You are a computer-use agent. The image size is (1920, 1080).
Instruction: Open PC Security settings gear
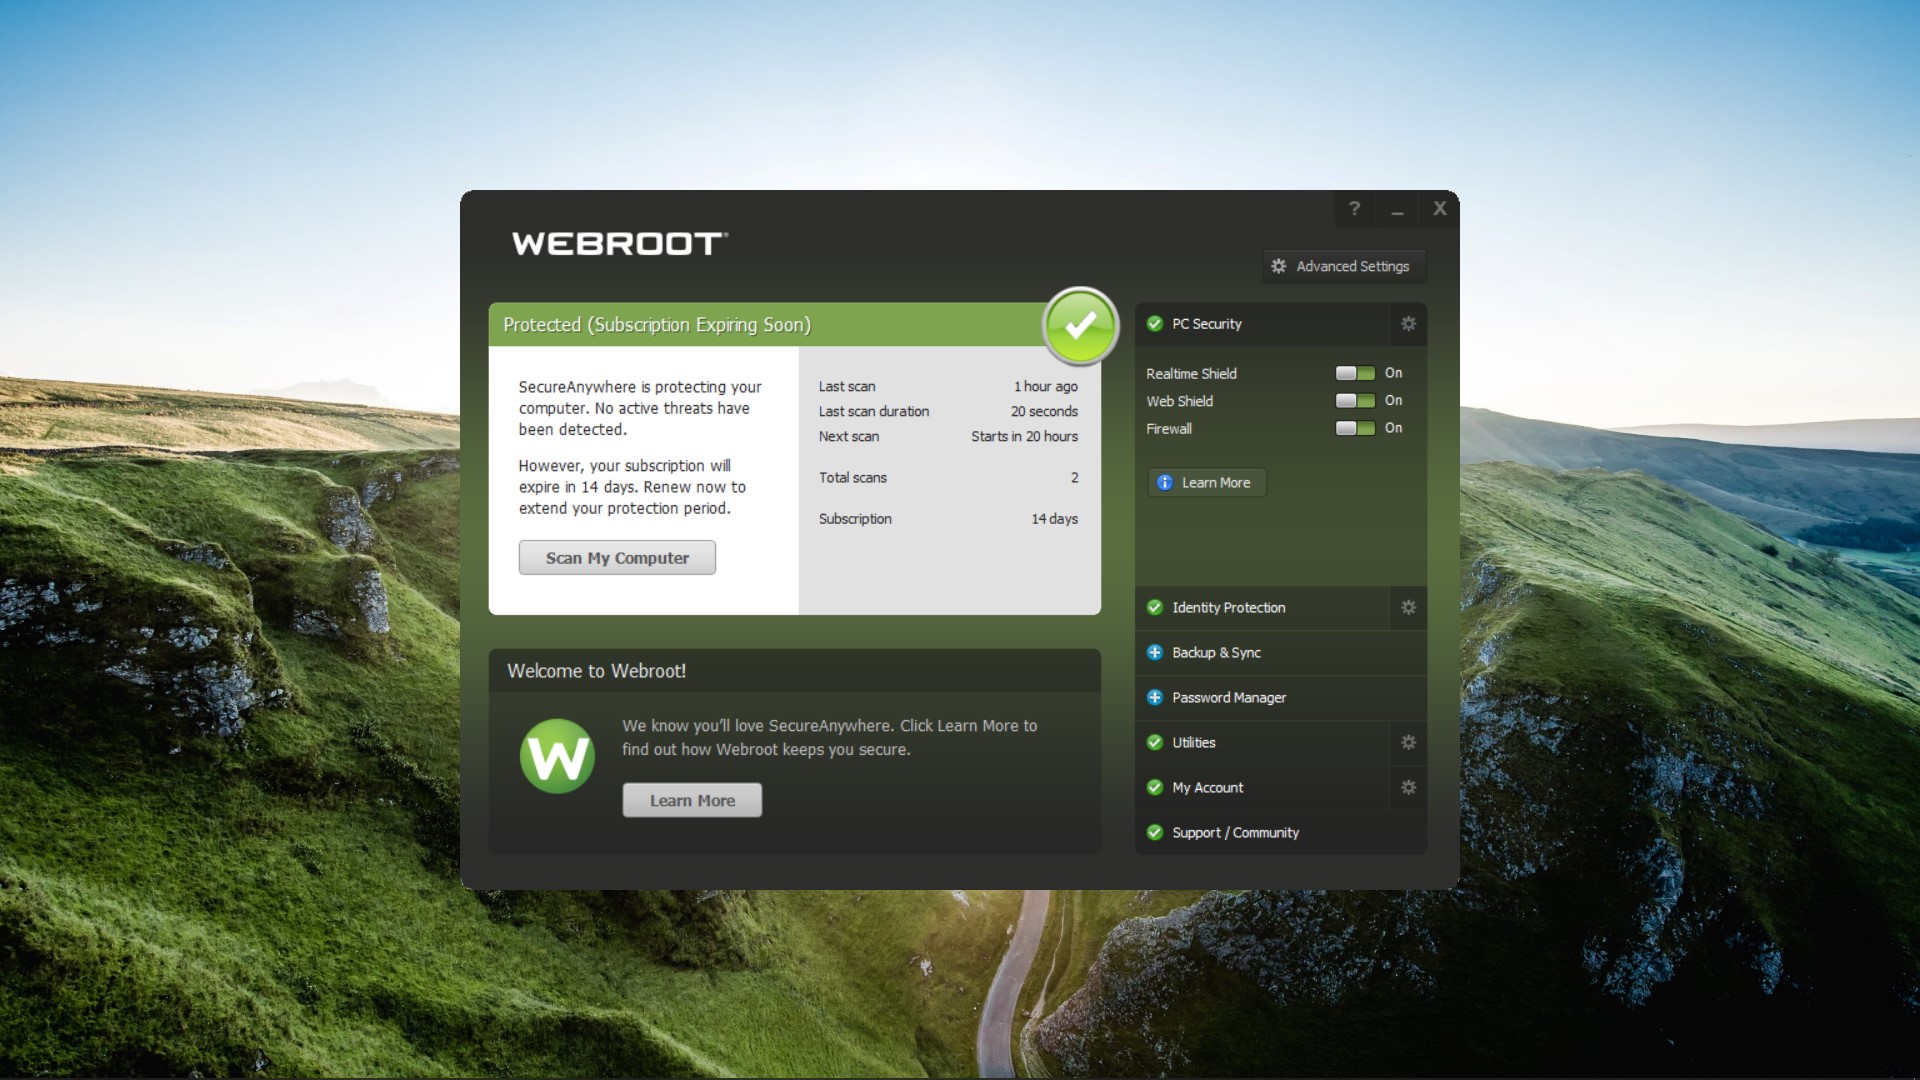[1408, 323]
